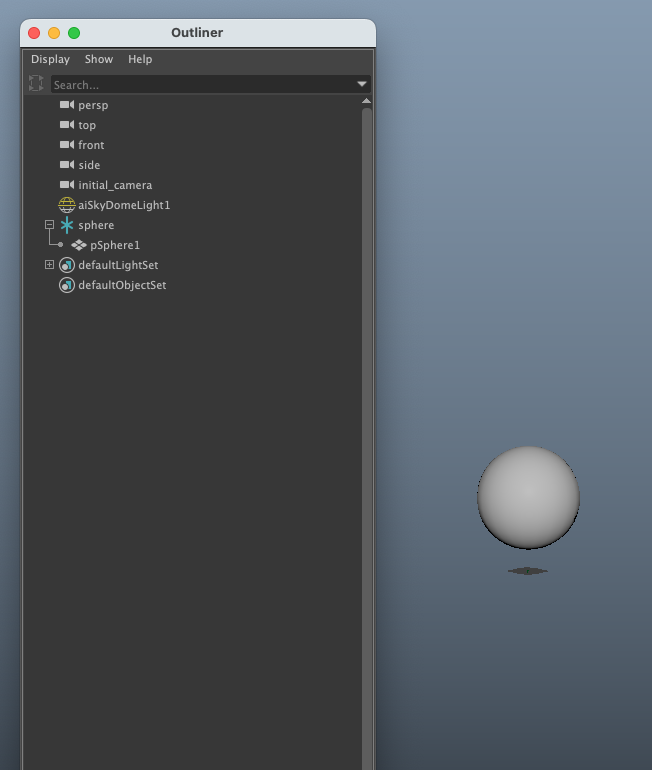Click the defaultLightSet set icon
Image resolution: width=652 pixels, height=770 pixels.
coord(67,265)
